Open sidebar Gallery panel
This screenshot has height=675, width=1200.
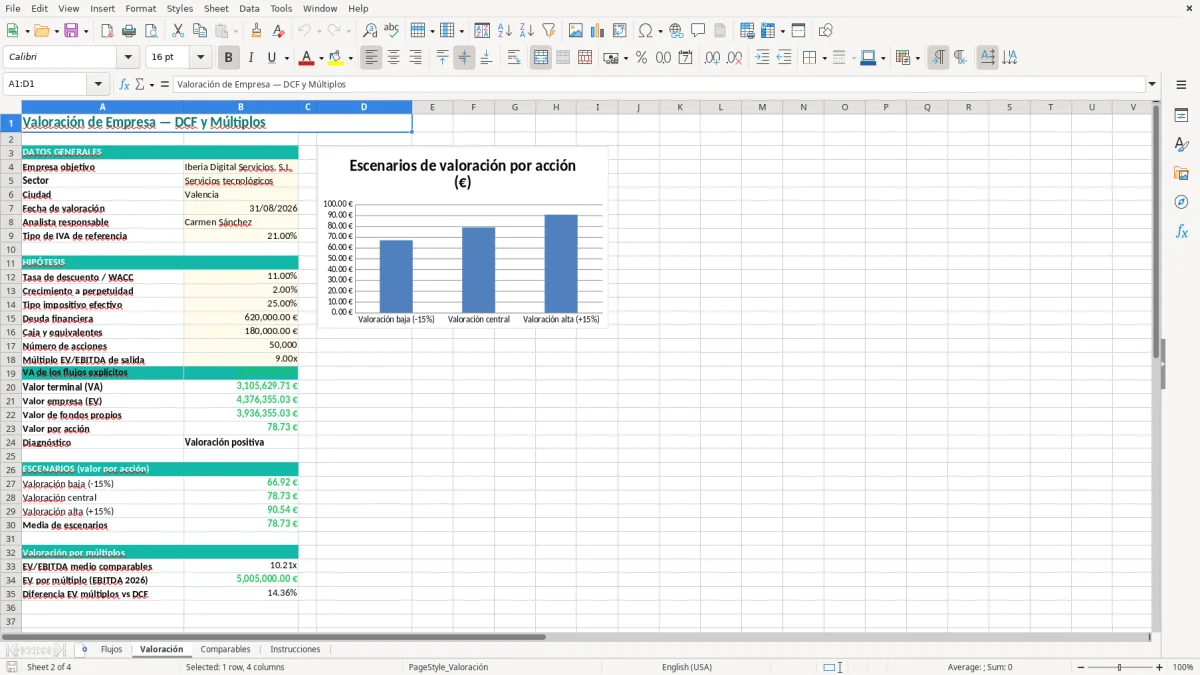click(1181, 174)
